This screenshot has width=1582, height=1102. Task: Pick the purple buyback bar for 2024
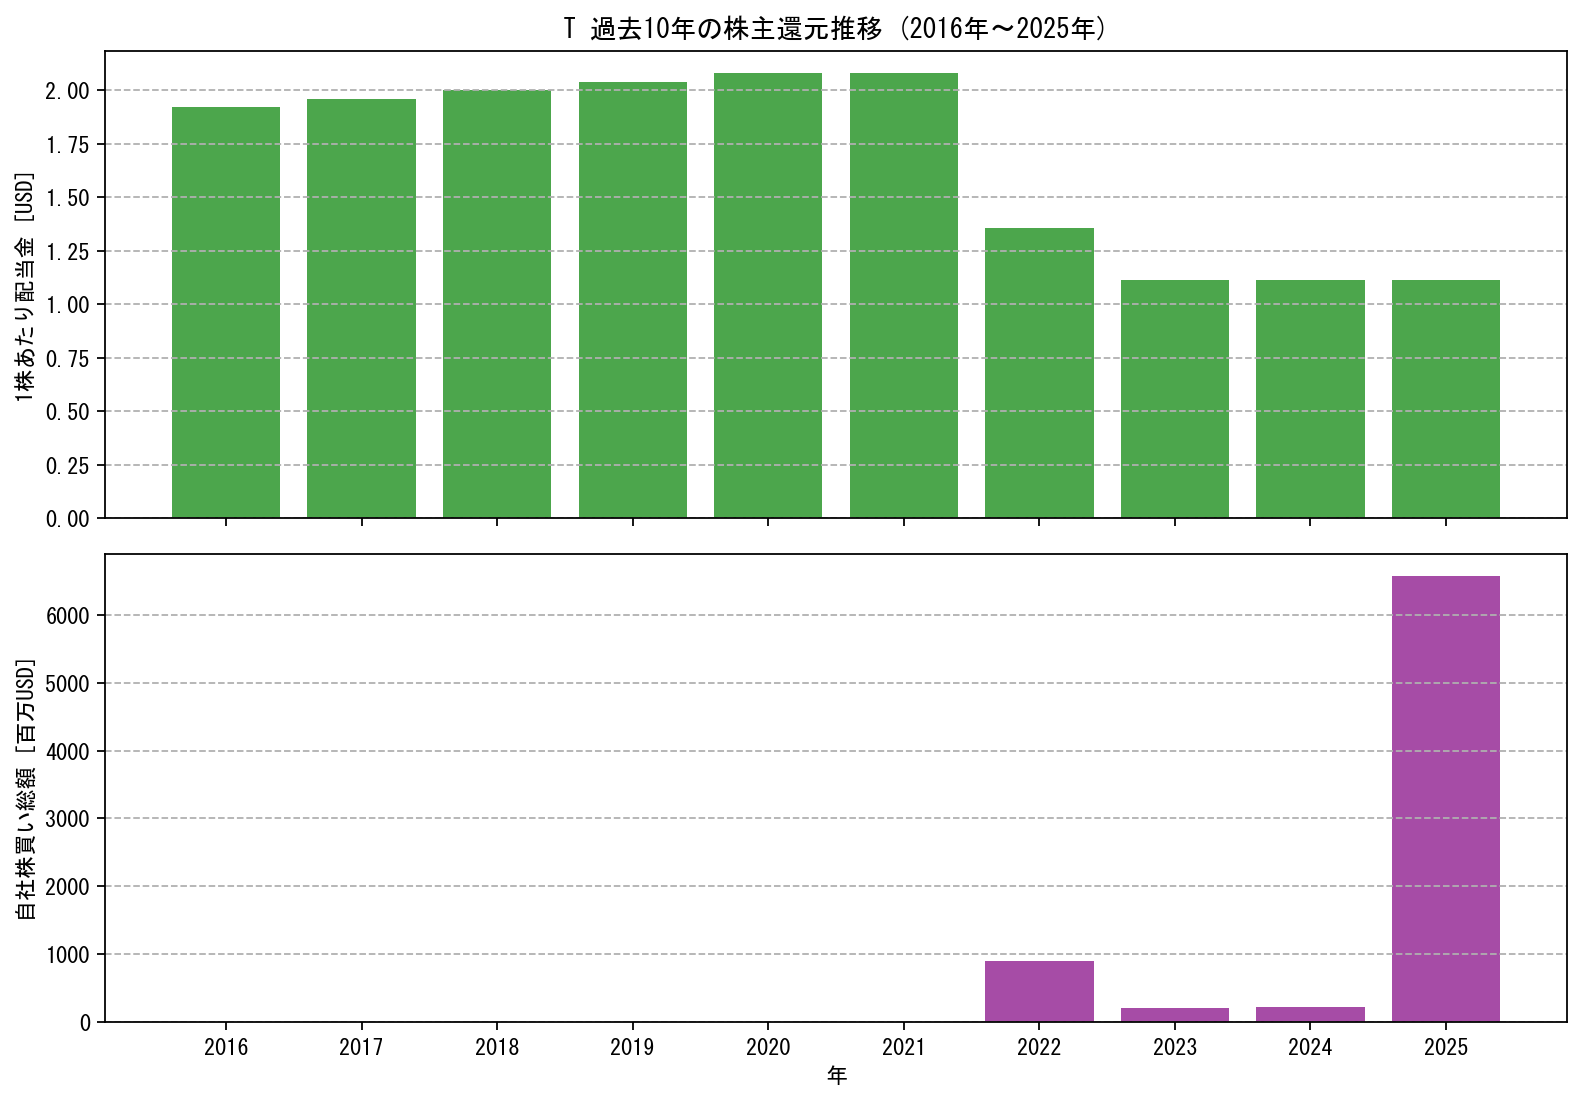point(1310,1014)
